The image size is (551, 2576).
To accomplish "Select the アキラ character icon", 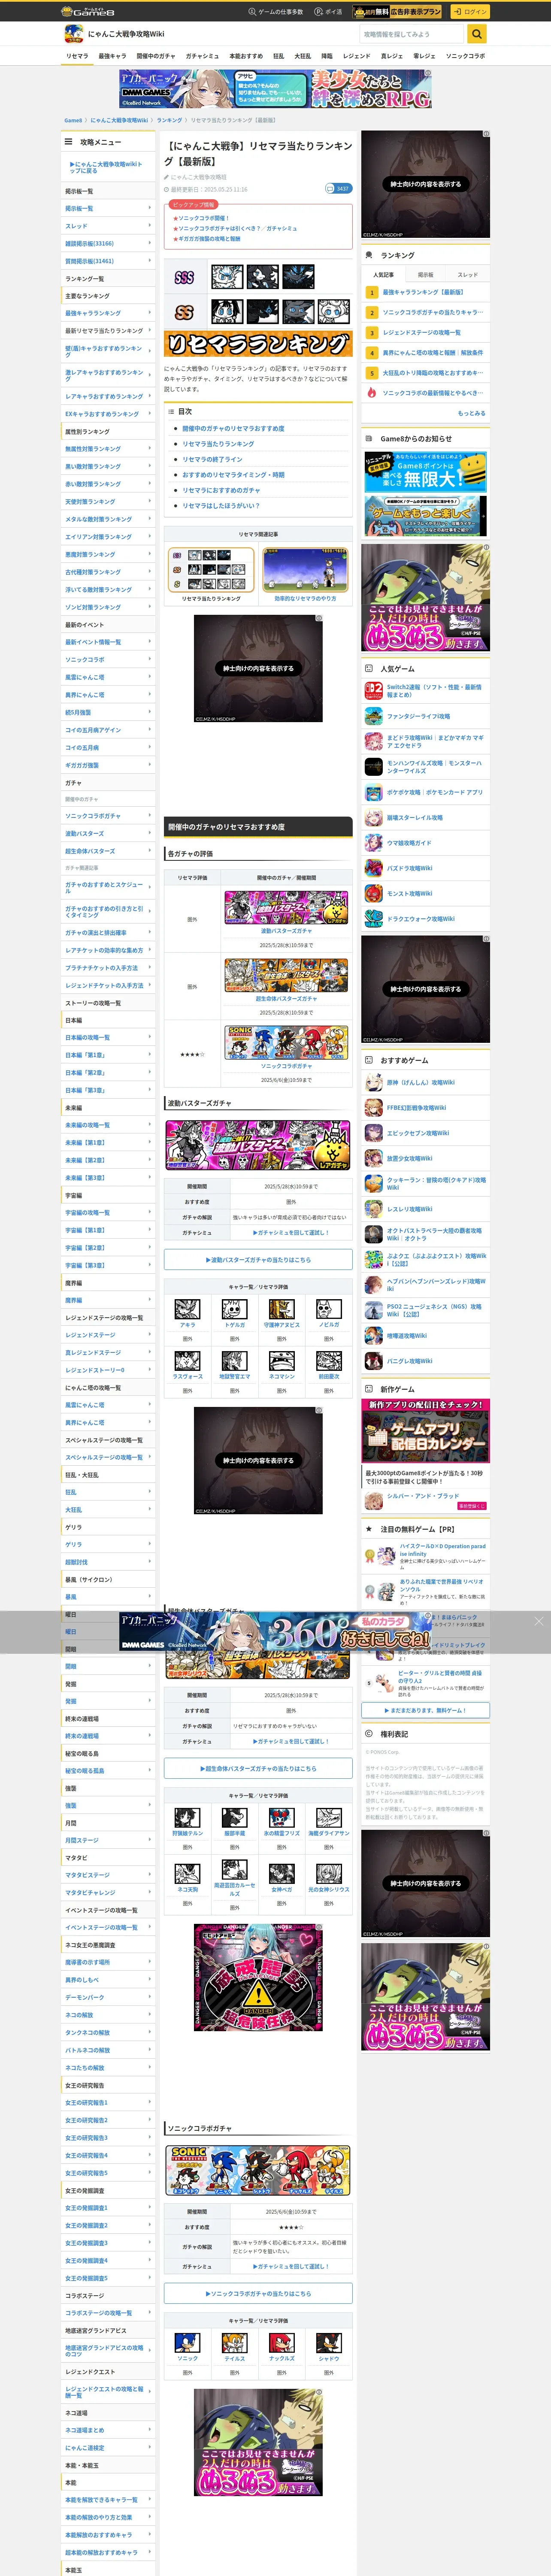I will [x=187, y=1309].
